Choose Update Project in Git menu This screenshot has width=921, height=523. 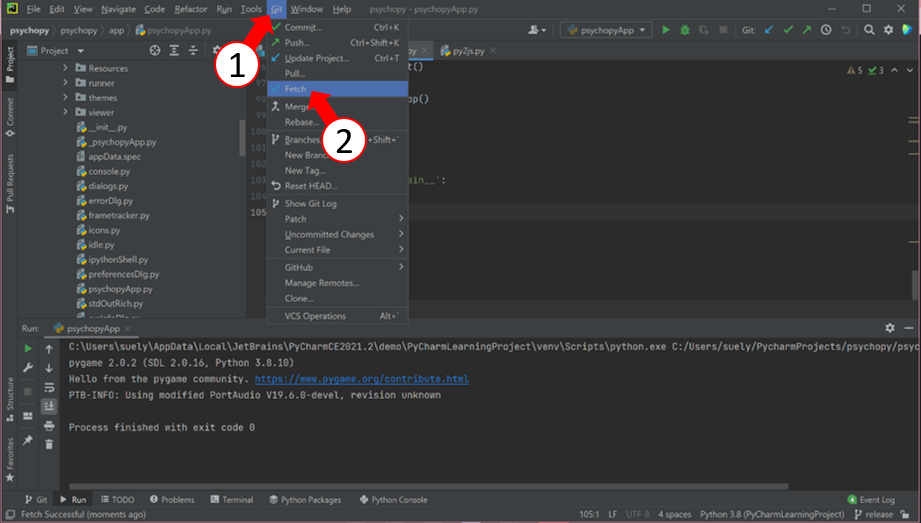[338, 58]
